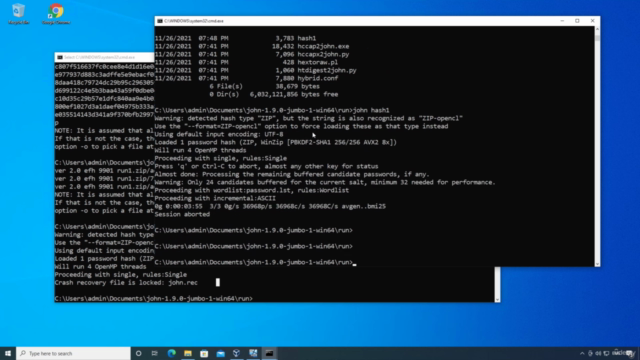The image size is (640, 360).
Task: Open the Recycle Bin desktop icon
Action: click(18, 13)
